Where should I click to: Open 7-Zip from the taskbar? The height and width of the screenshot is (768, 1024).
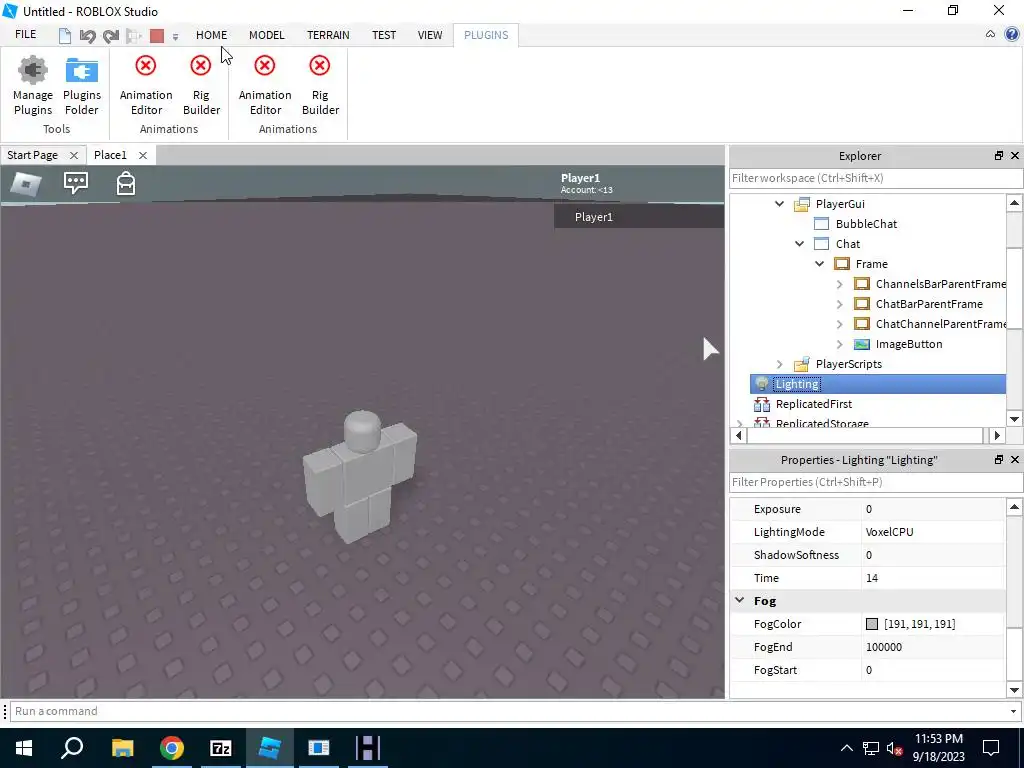pos(221,748)
